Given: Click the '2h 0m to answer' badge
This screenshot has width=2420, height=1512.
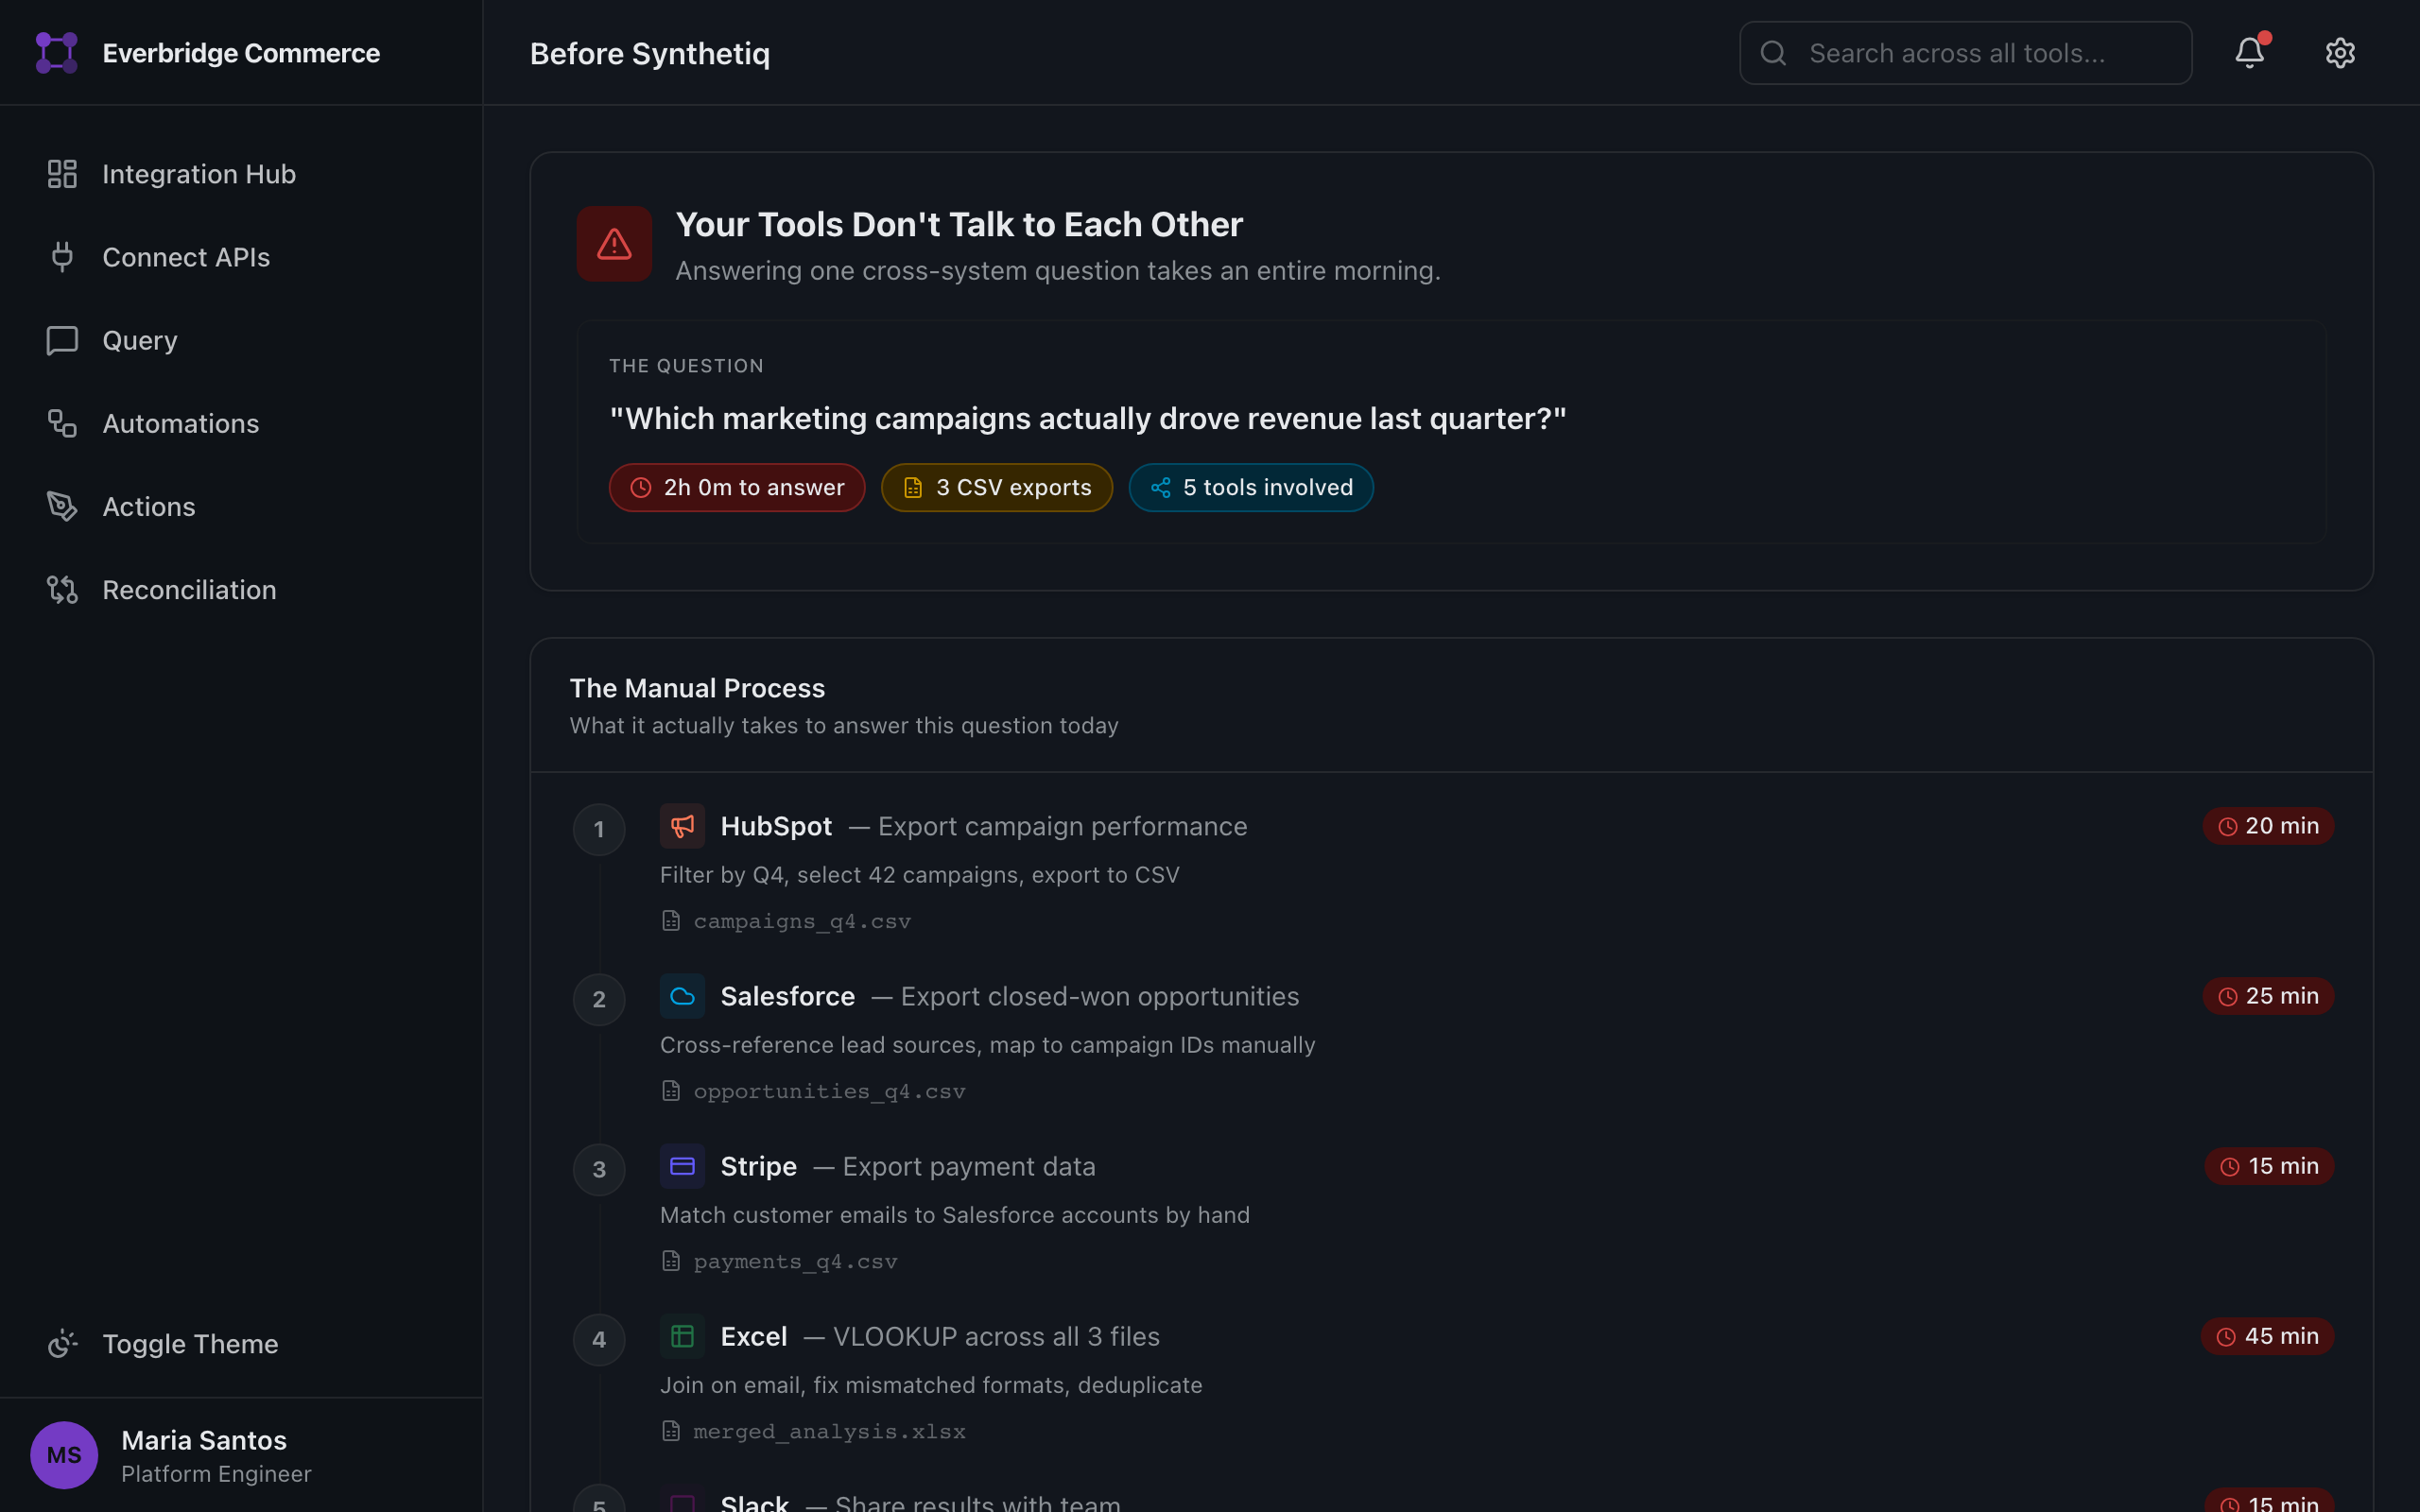Looking at the screenshot, I should pos(737,487).
